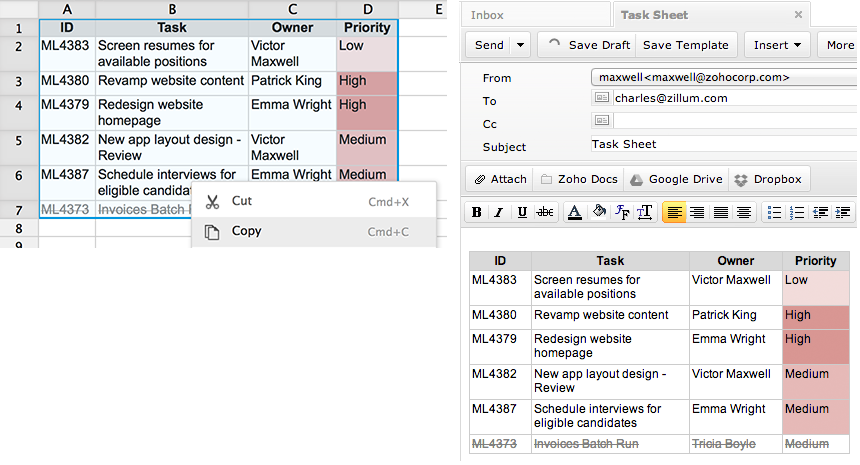Viewport: 860px width, 465px height.
Task: Toggle underline text formatting
Action: 522,212
